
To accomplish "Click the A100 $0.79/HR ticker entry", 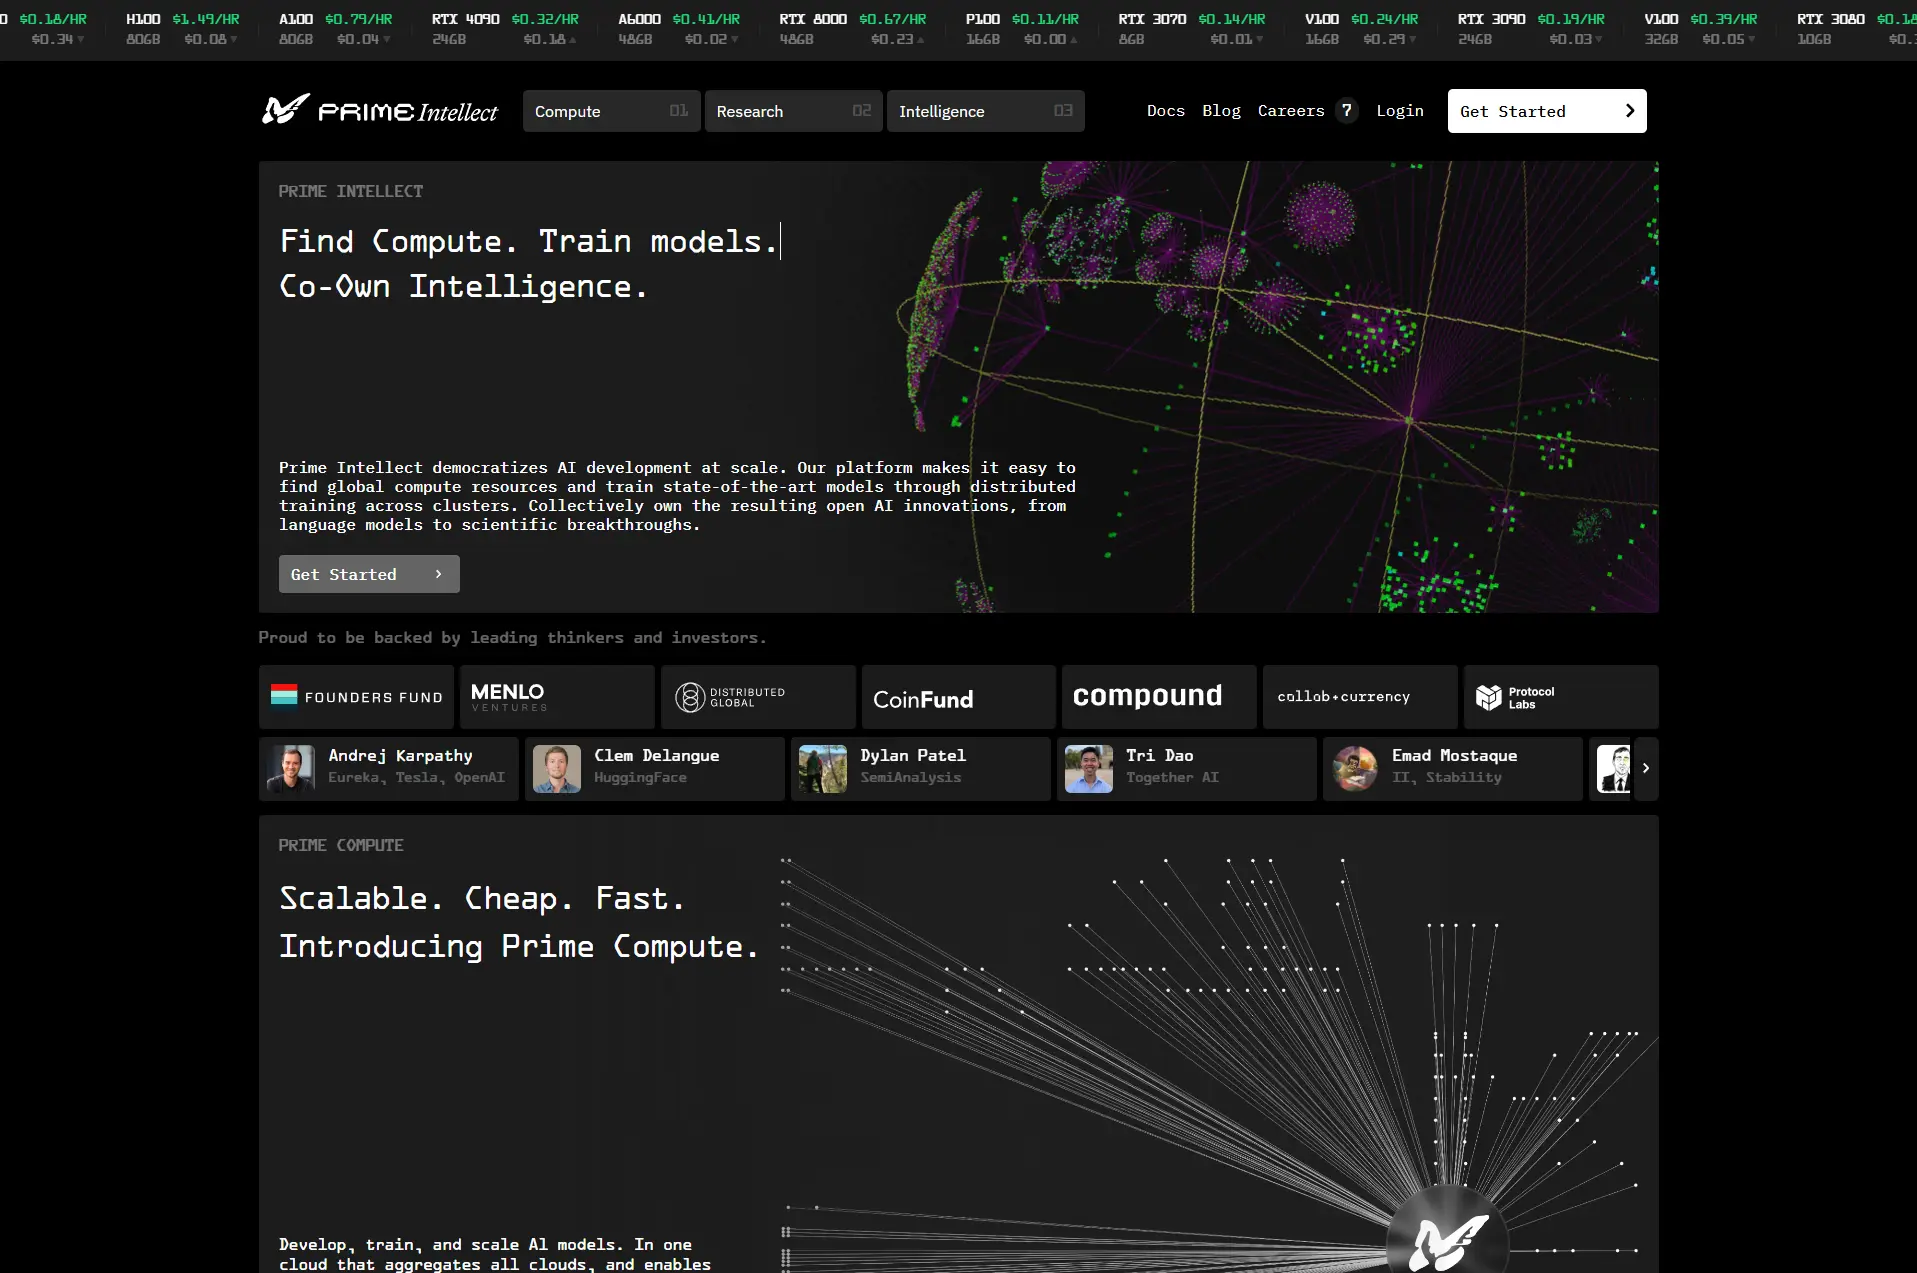I will click(x=335, y=29).
